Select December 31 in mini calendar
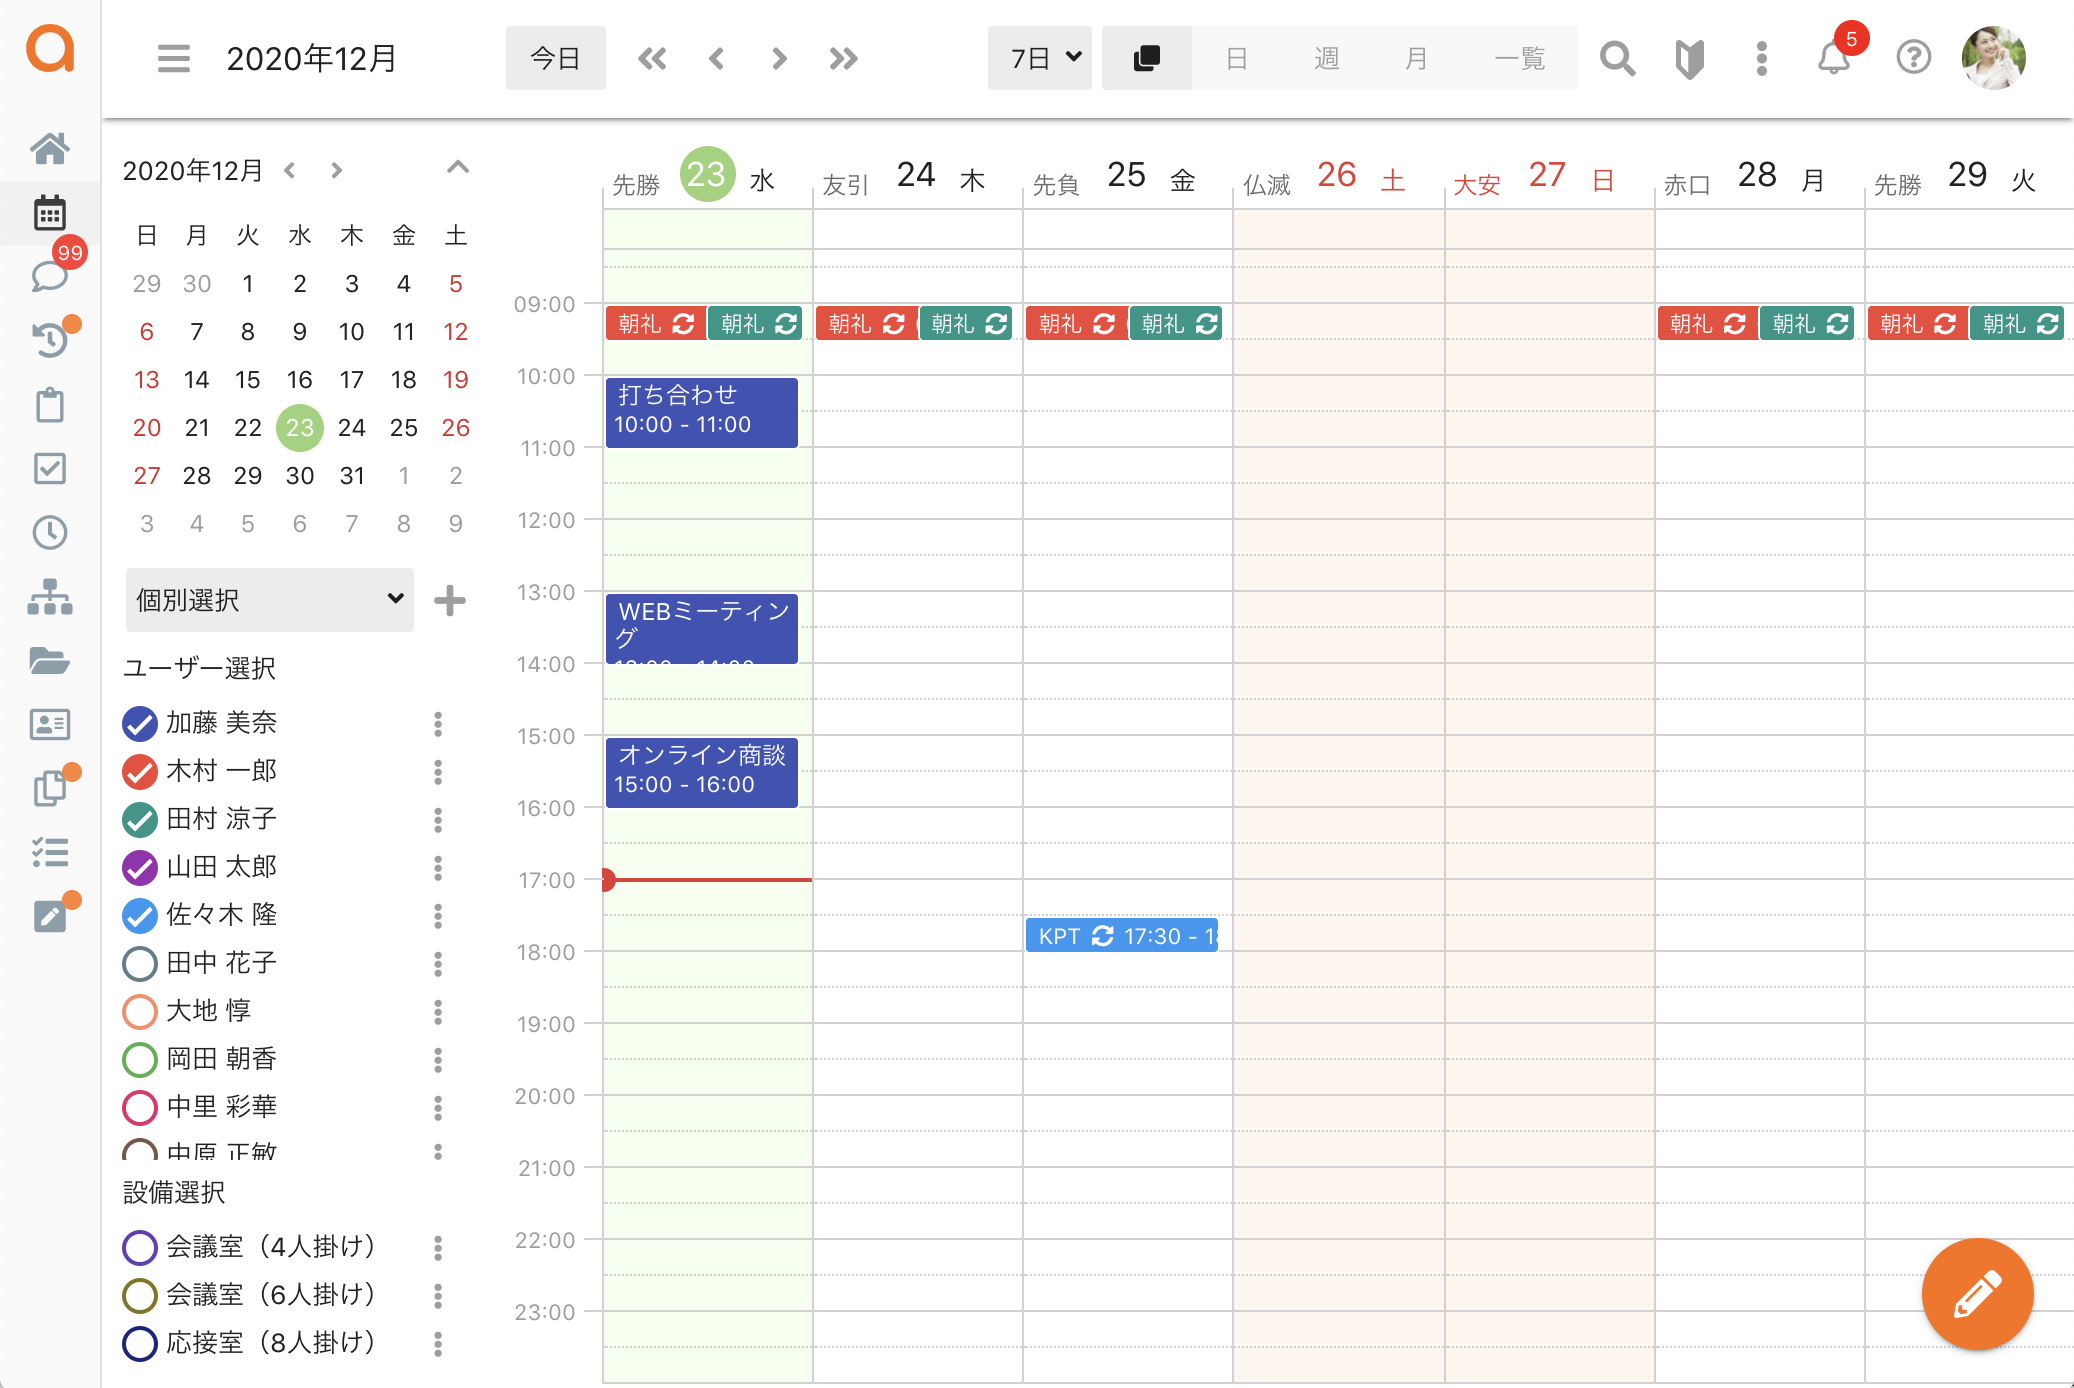The height and width of the screenshot is (1388, 2074). (x=352, y=476)
